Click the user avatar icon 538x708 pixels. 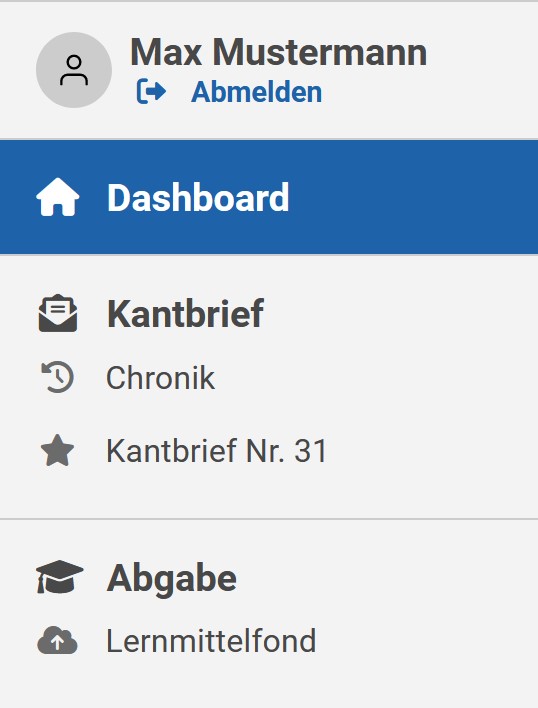pyautogui.click(x=74, y=70)
